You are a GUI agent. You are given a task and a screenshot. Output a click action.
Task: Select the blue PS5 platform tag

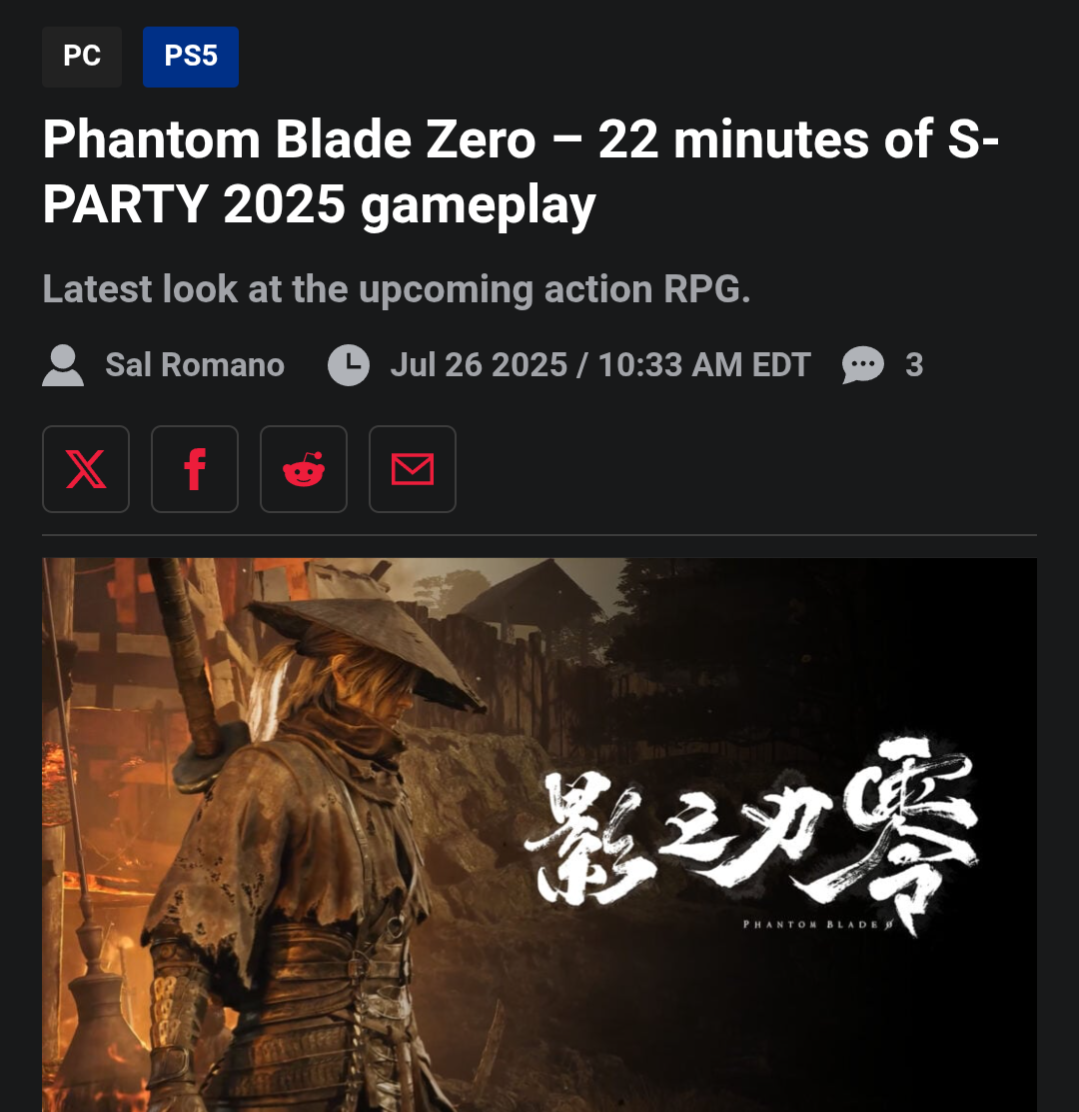[191, 57]
